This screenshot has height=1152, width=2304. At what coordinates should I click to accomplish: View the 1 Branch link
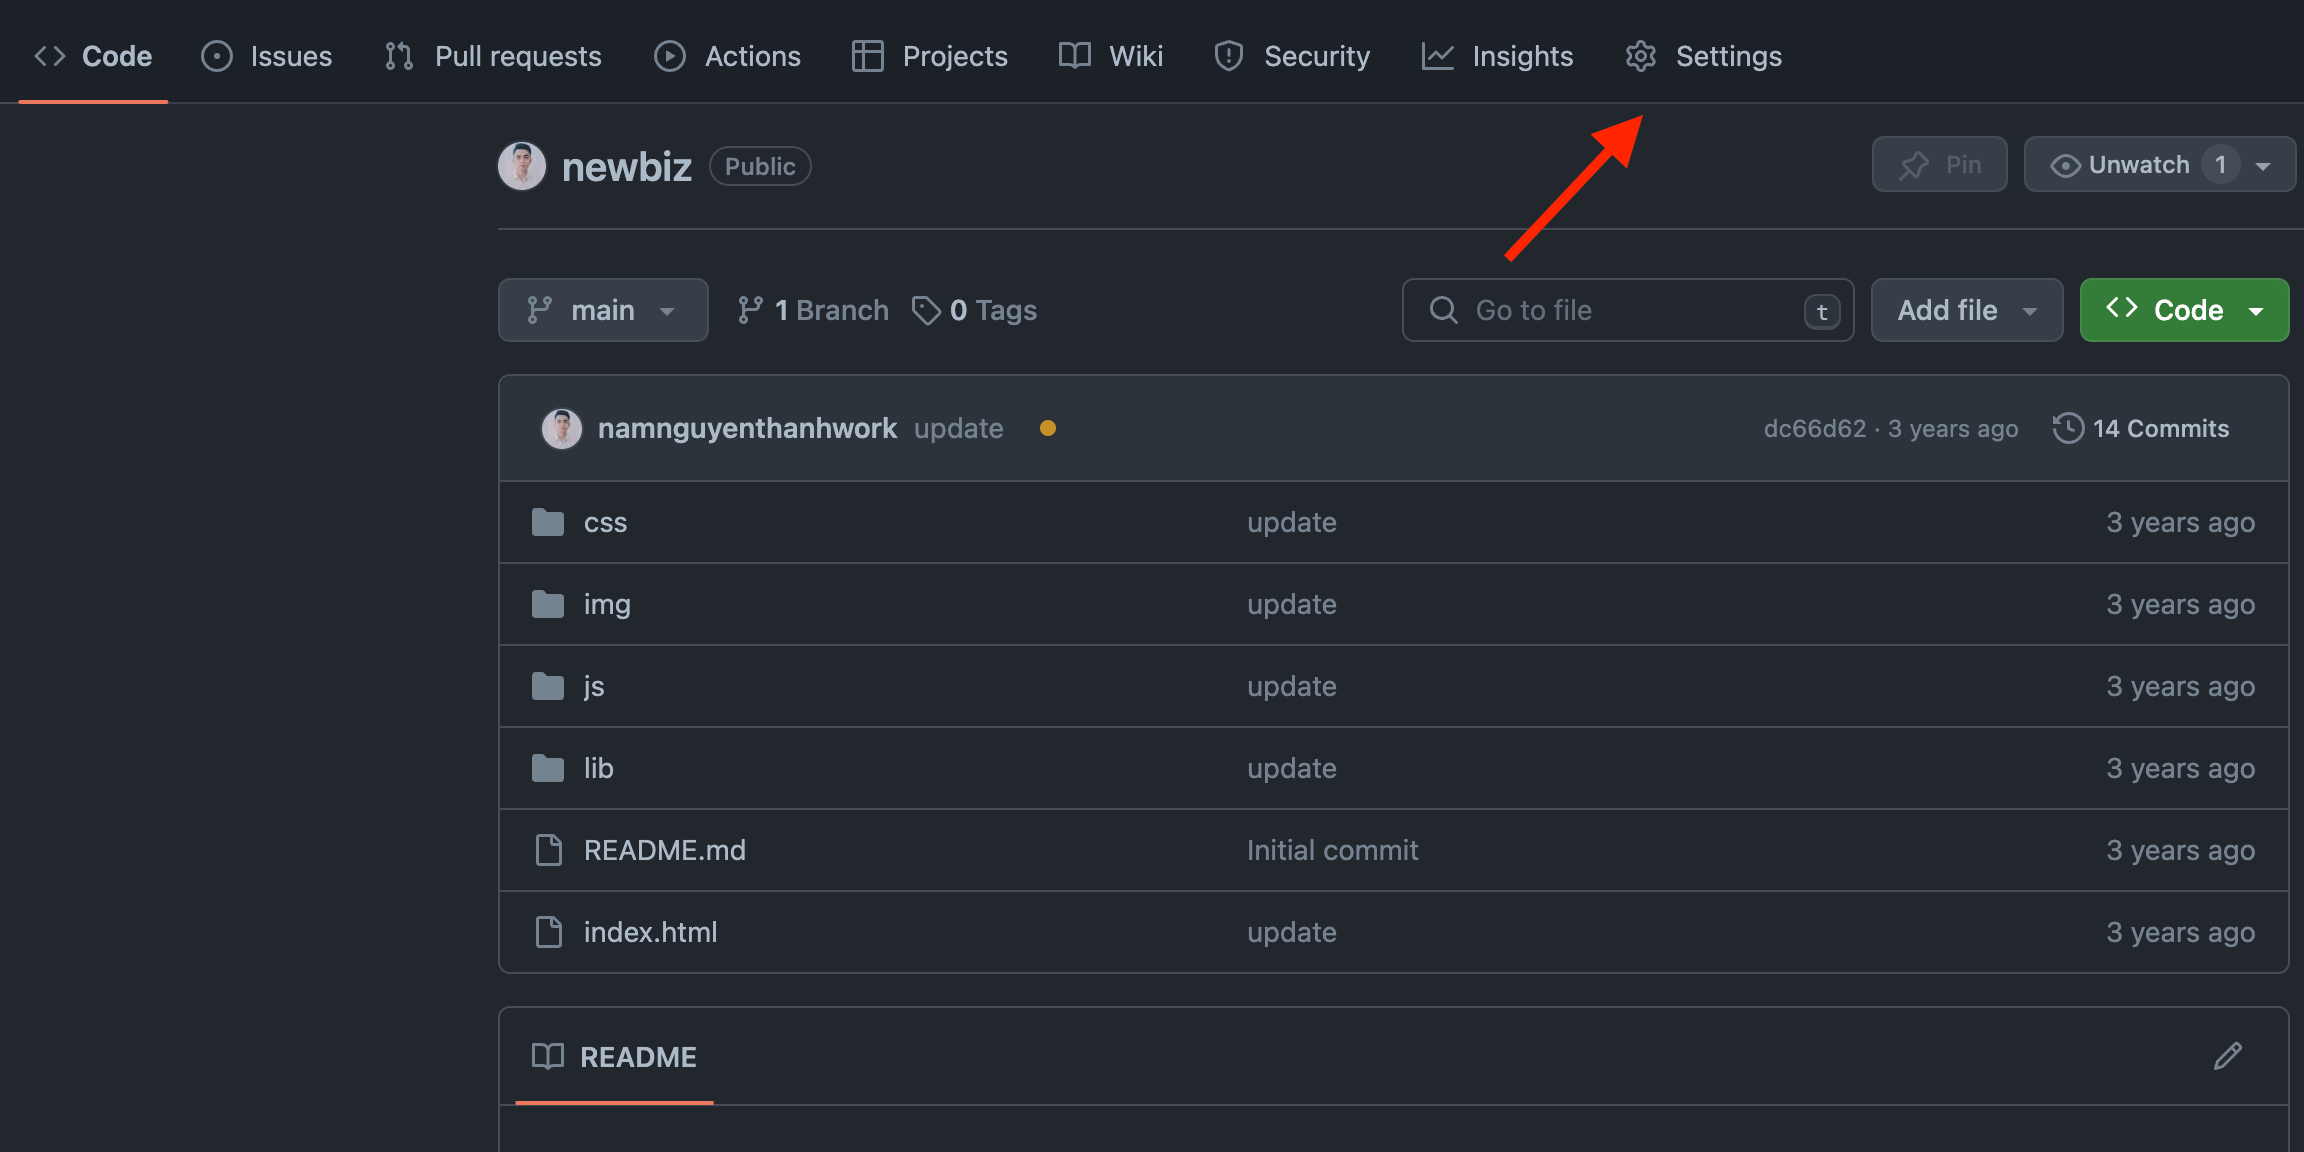812,310
